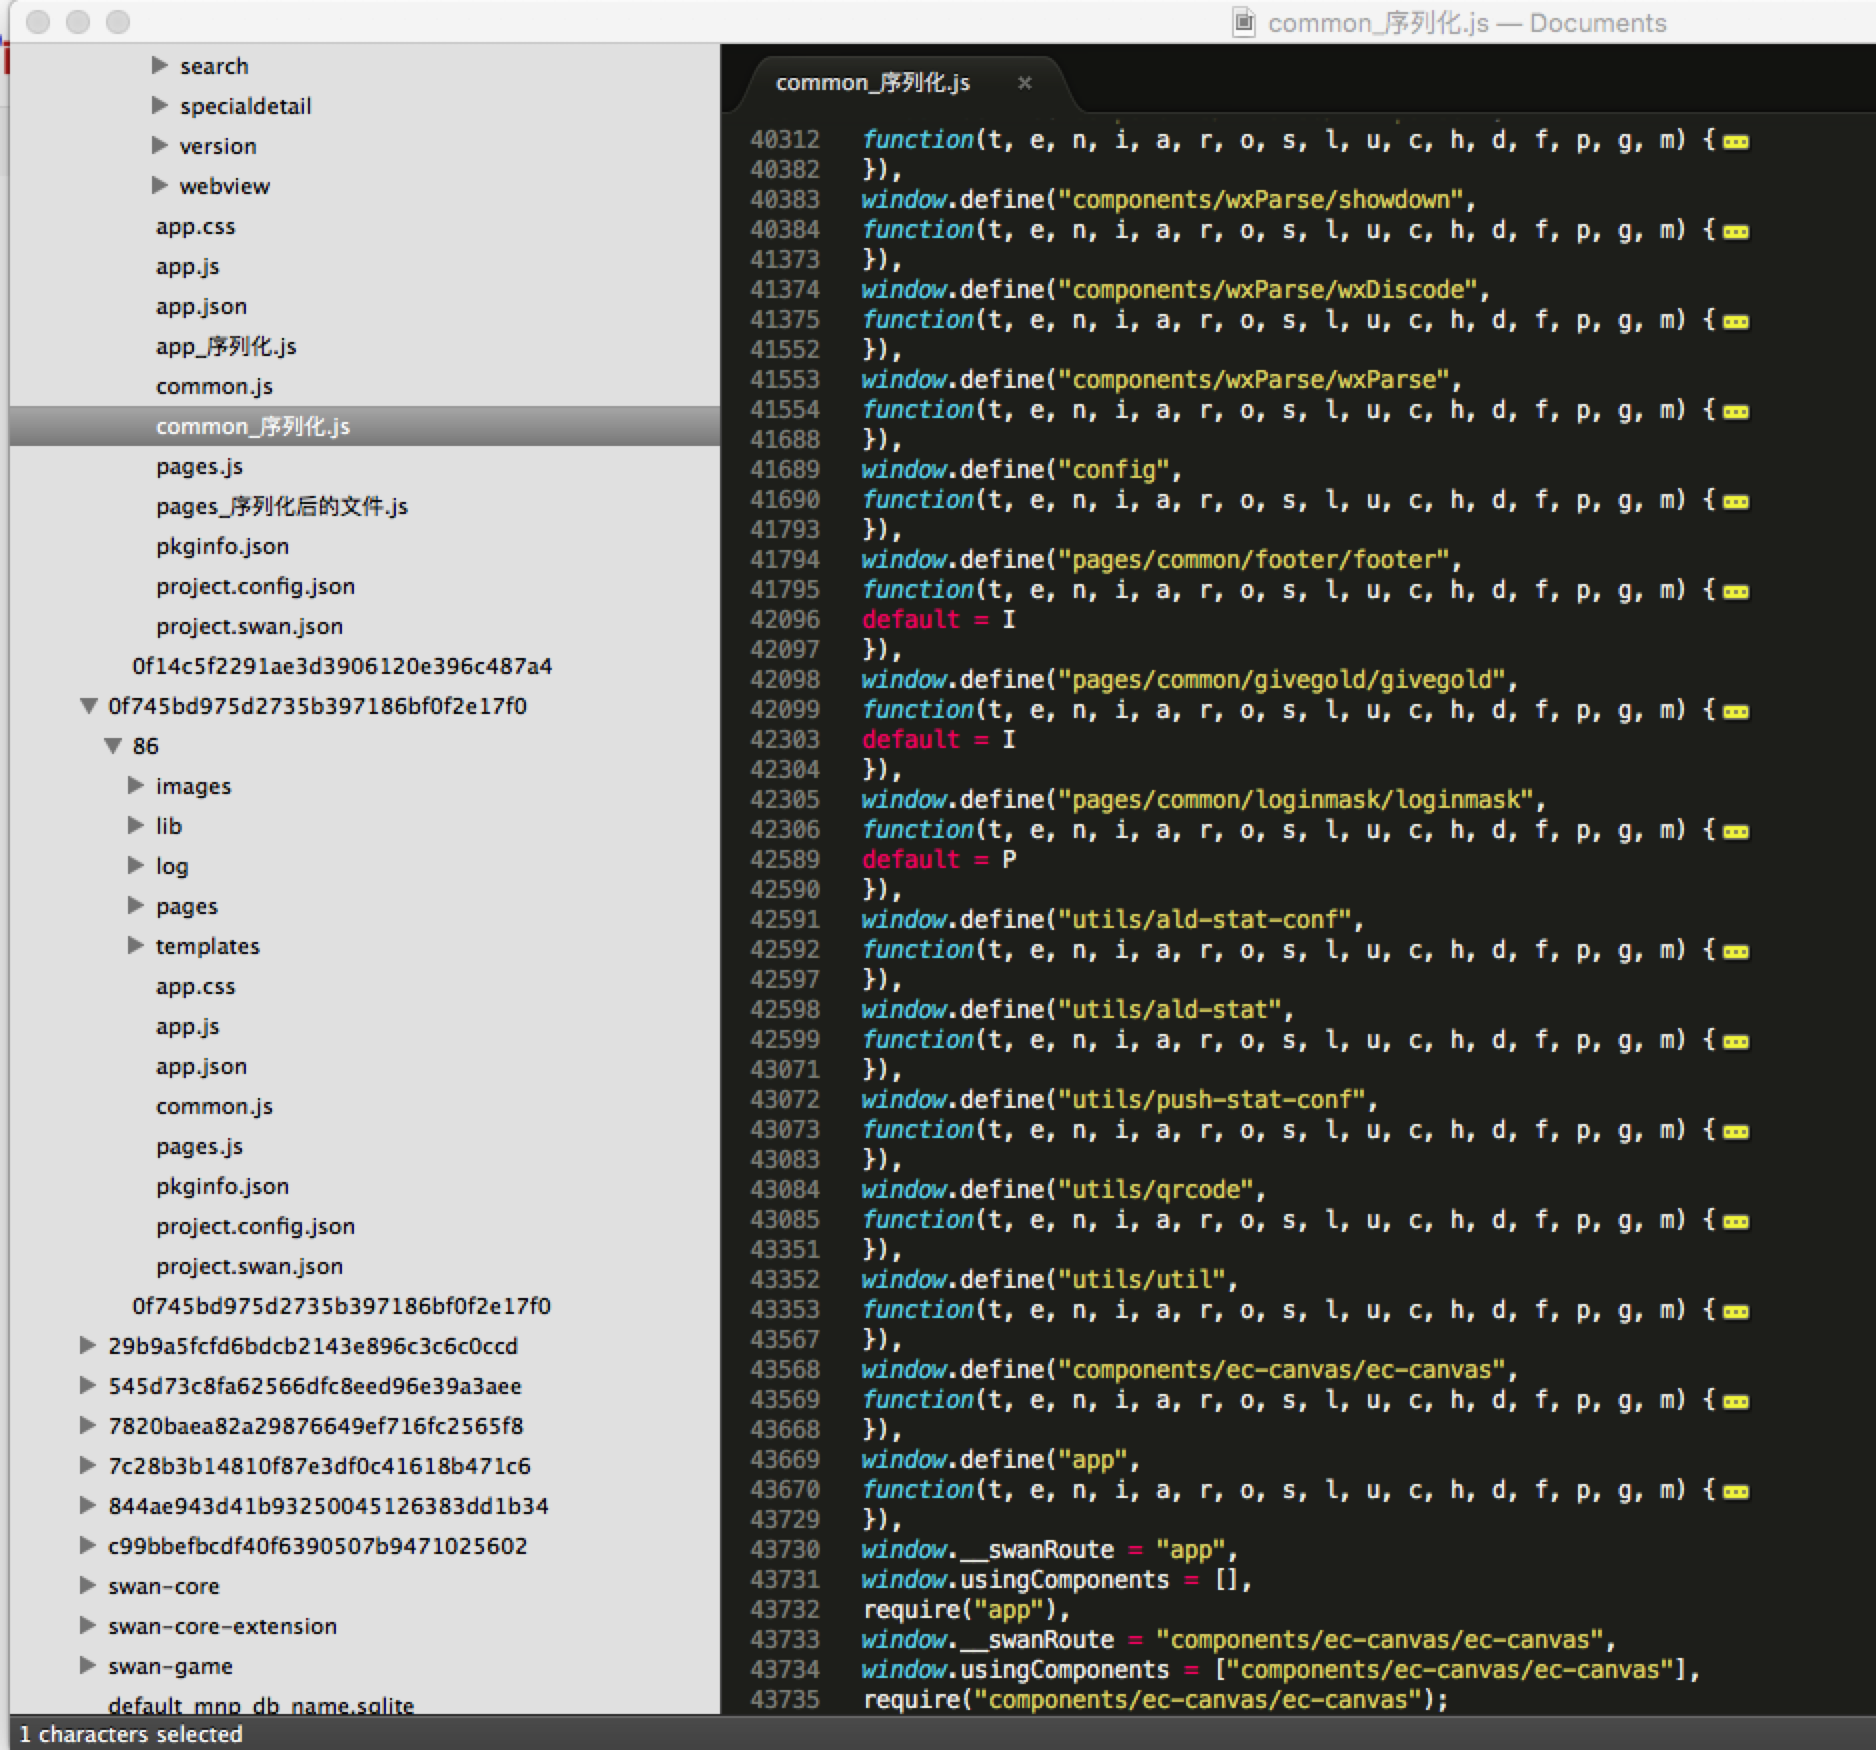The image size is (1876, 1750).
Task: Click the require("app") code line
Action: [x=966, y=1610]
